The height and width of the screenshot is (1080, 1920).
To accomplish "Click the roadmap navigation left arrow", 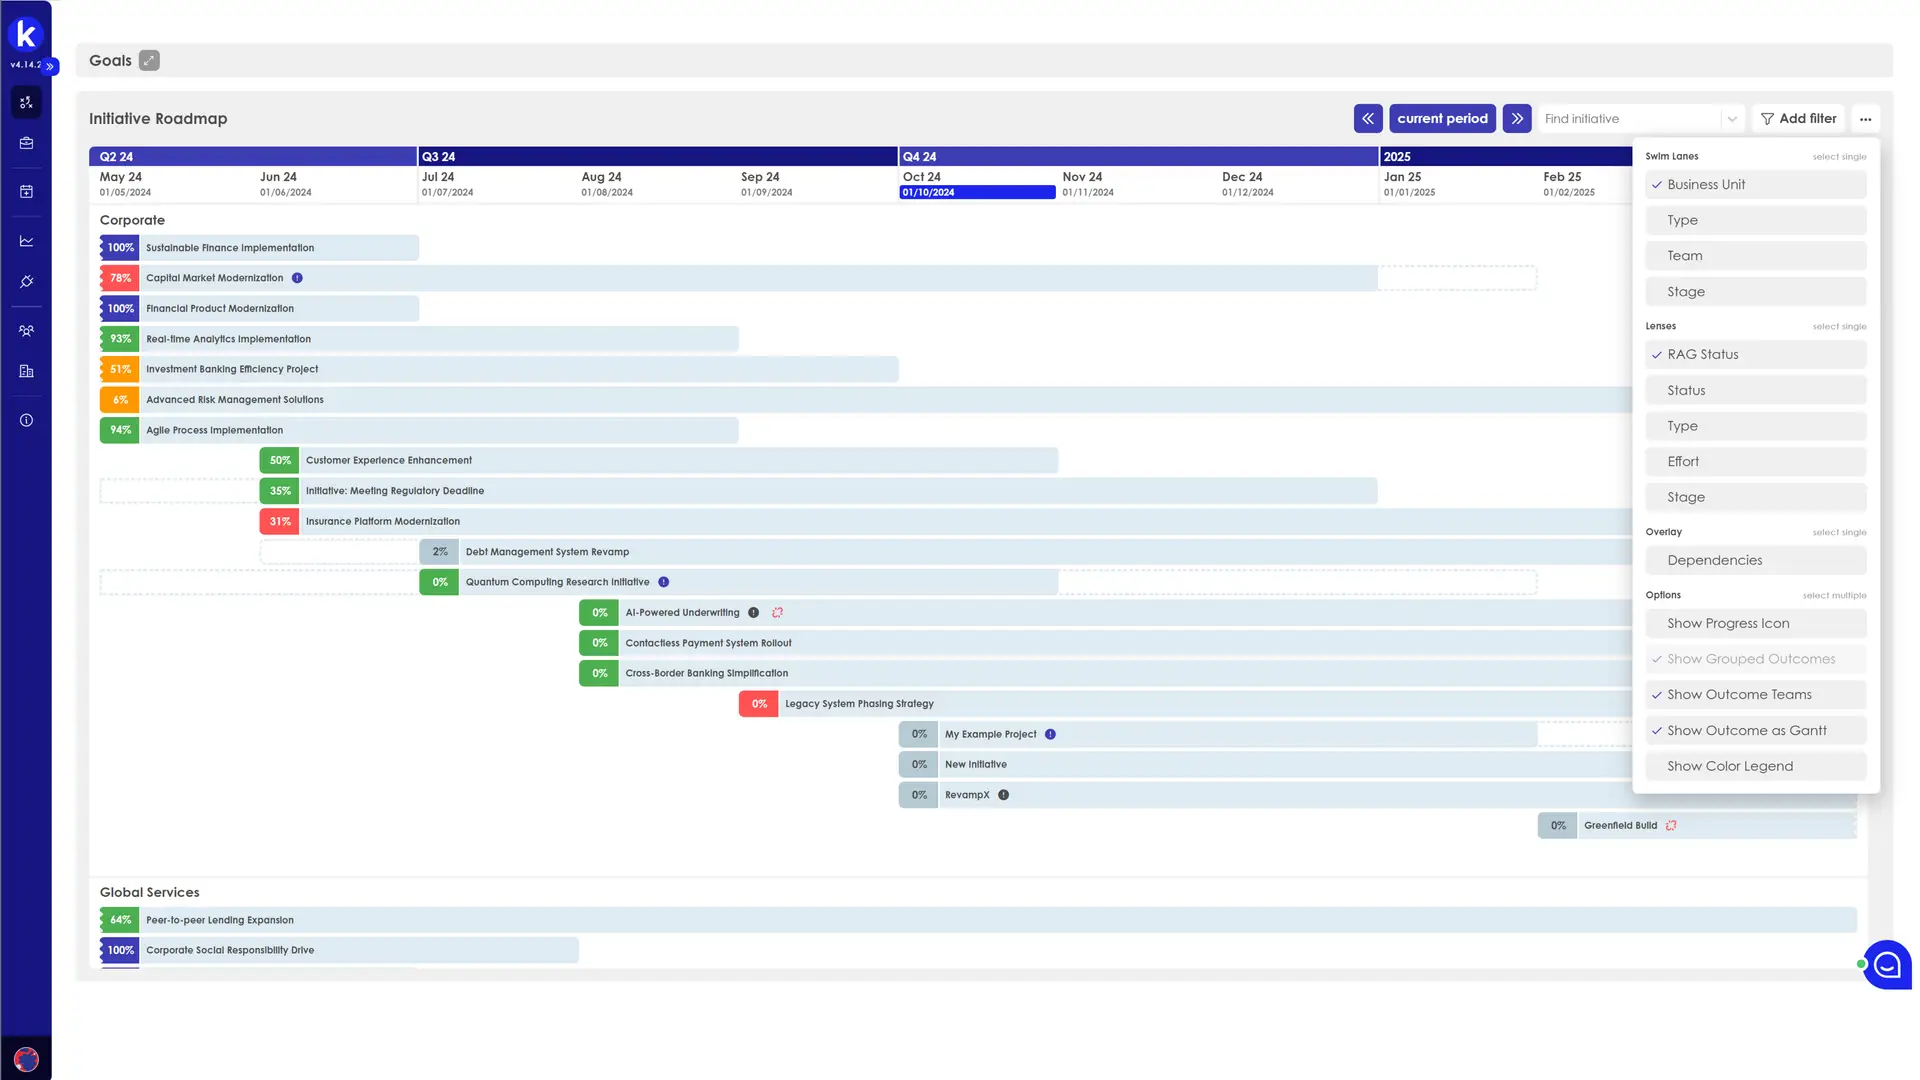I will click(x=1369, y=117).
